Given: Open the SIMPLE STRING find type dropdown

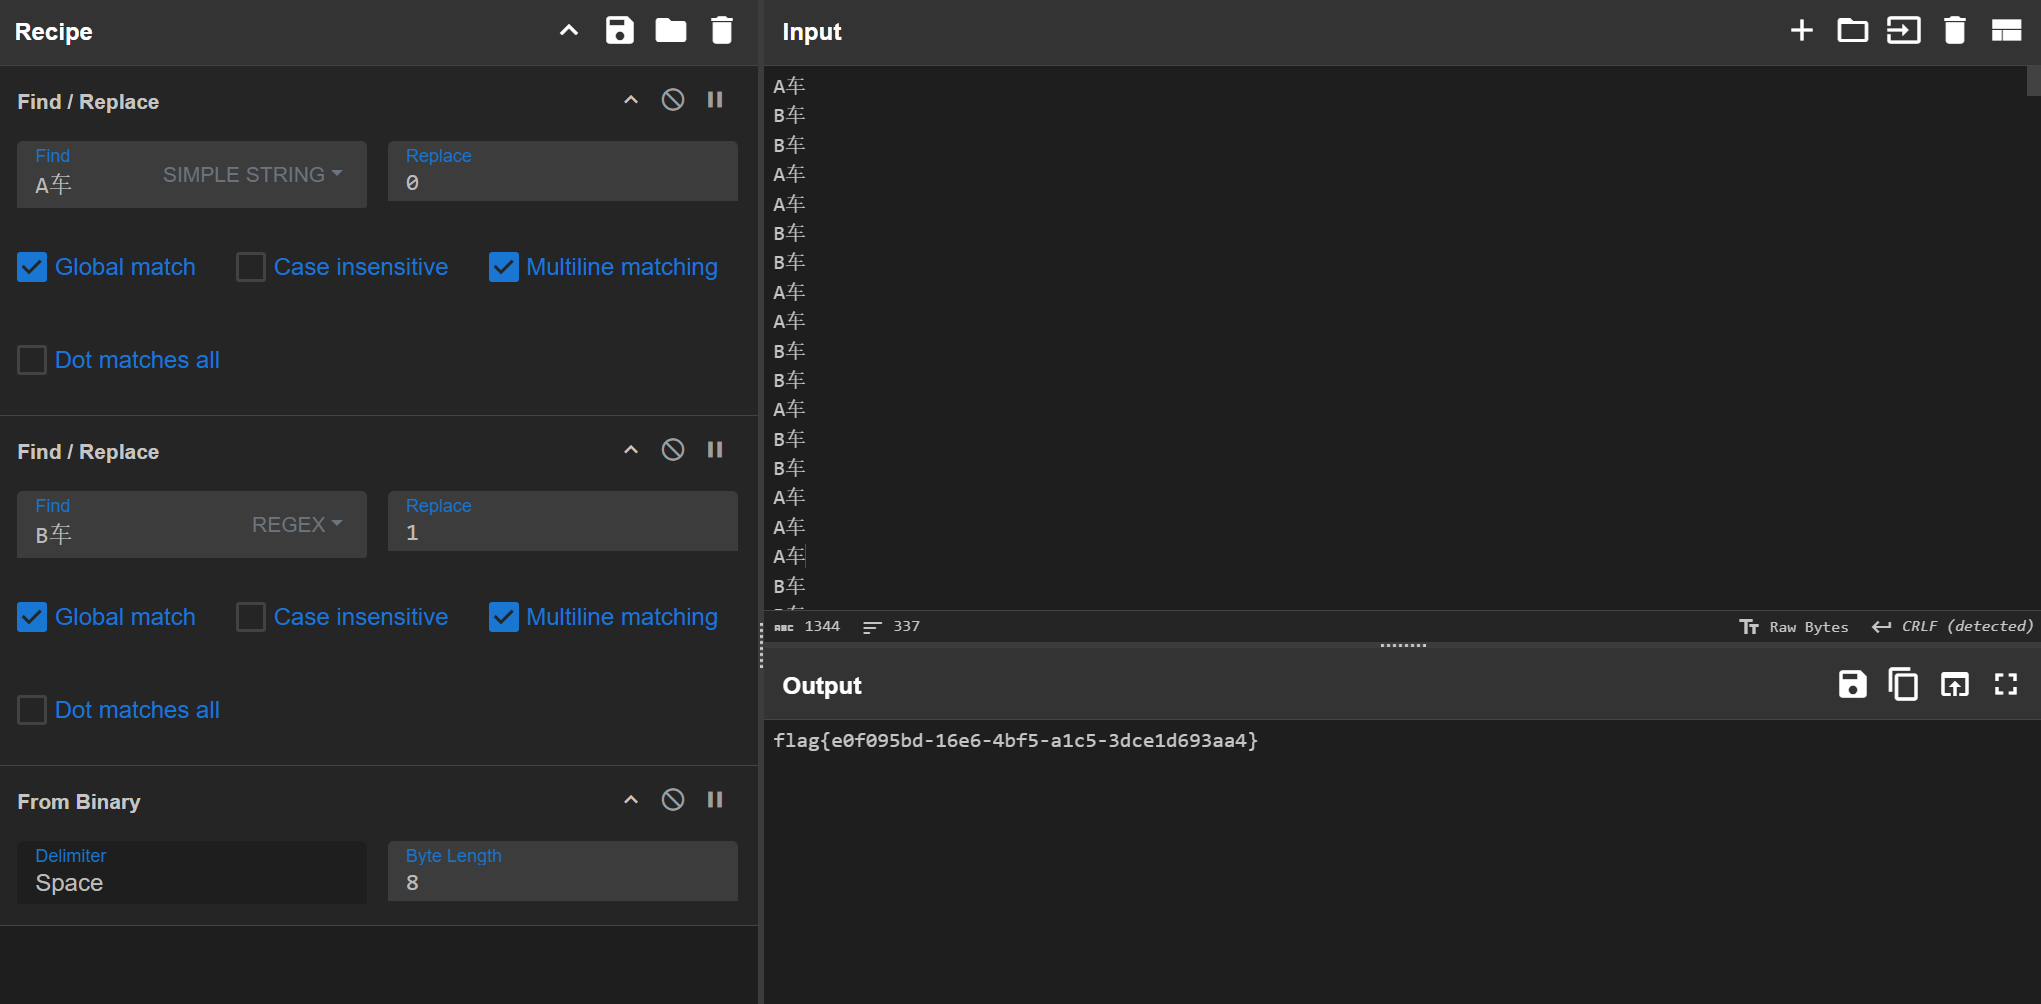Looking at the screenshot, I should tap(253, 175).
